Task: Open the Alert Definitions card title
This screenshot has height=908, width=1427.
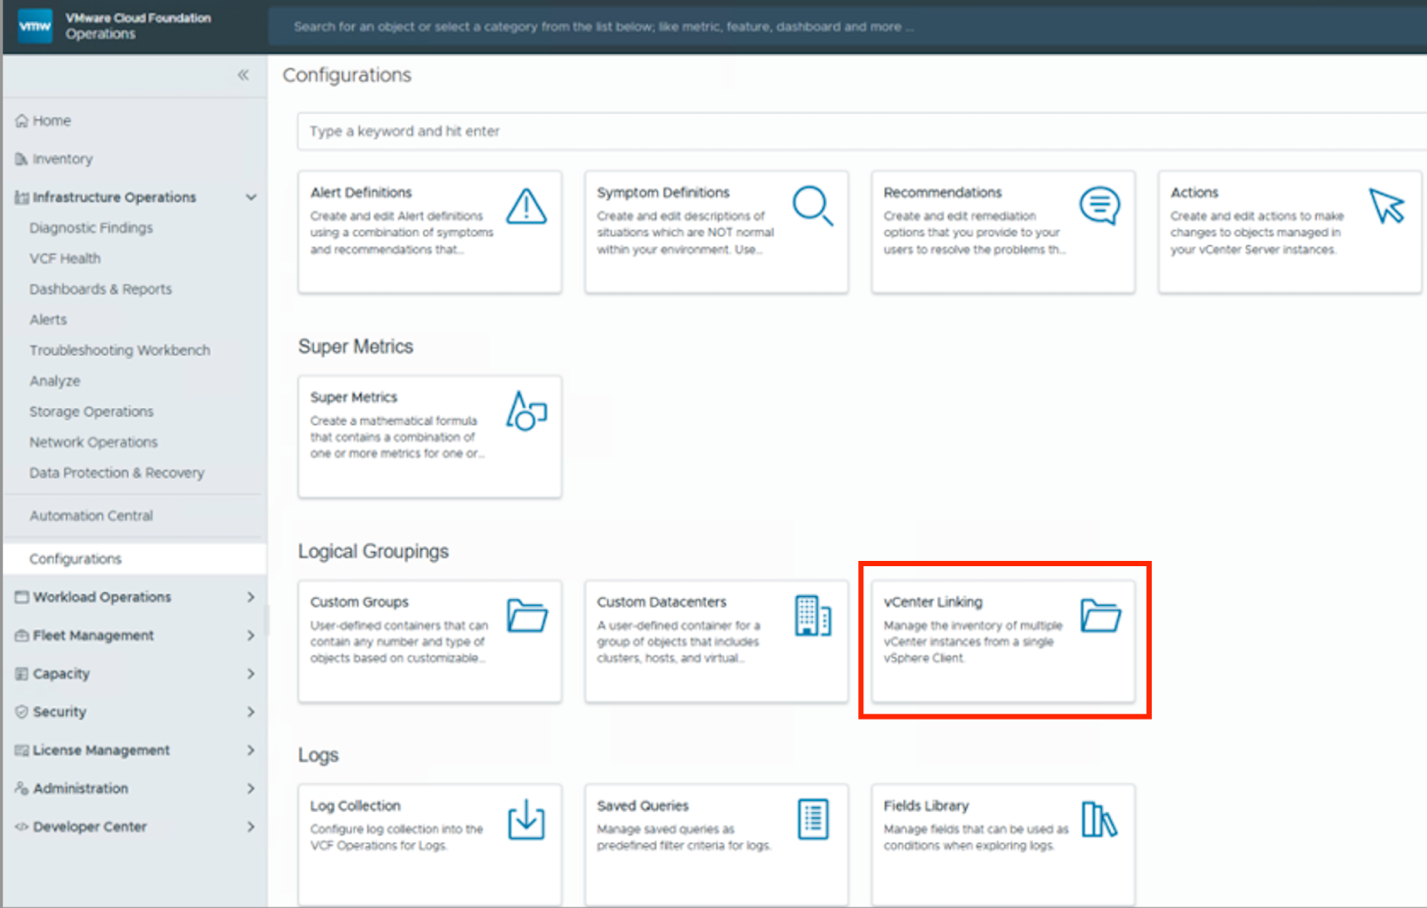Action: pos(361,192)
